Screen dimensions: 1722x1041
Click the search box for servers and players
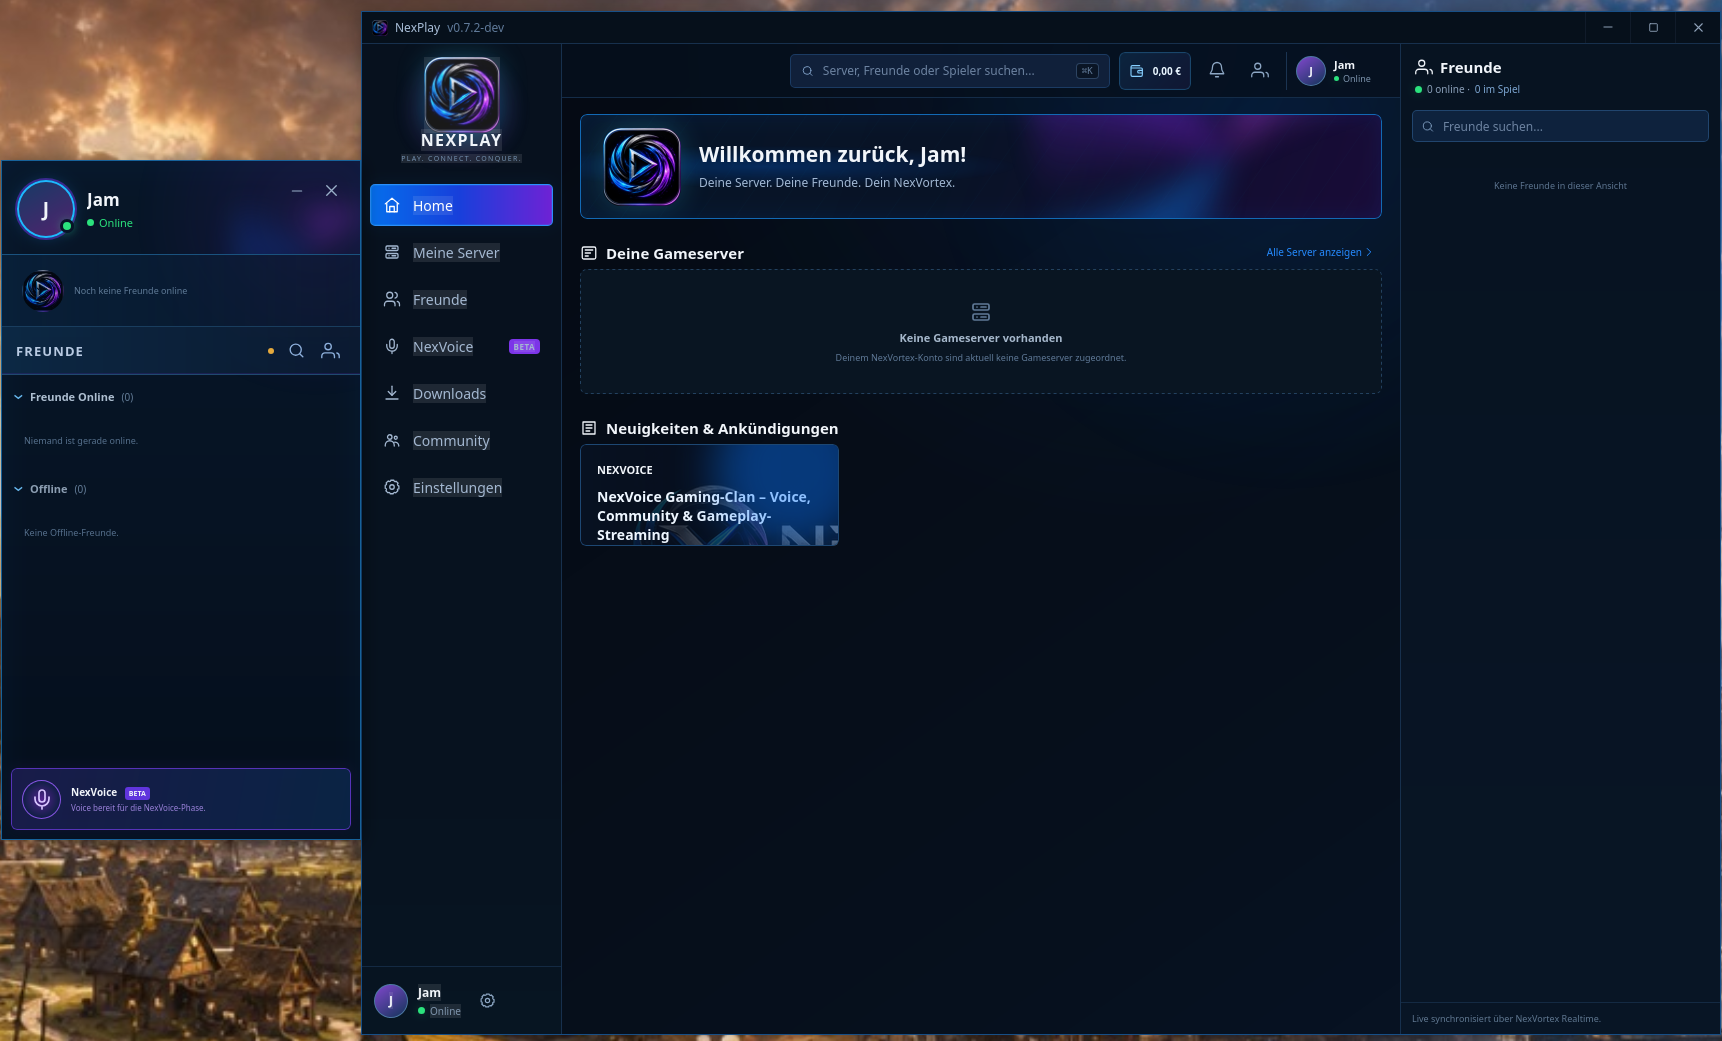pos(949,71)
